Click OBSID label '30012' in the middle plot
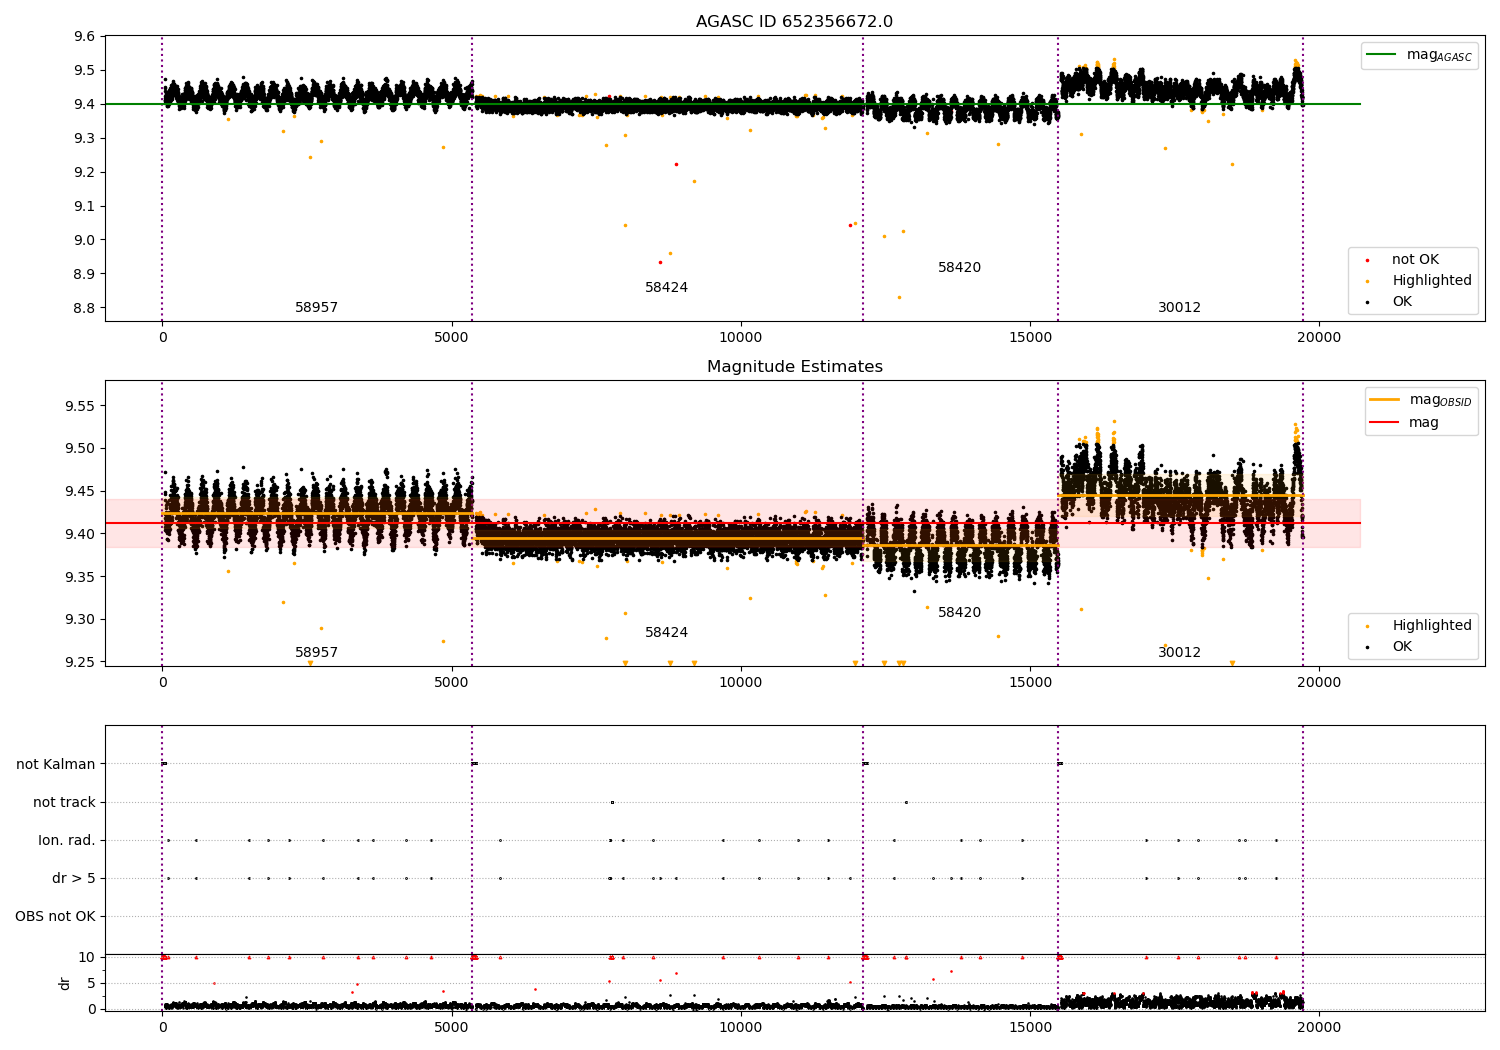The height and width of the screenshot is (1050, 1500). point(1179,653)
